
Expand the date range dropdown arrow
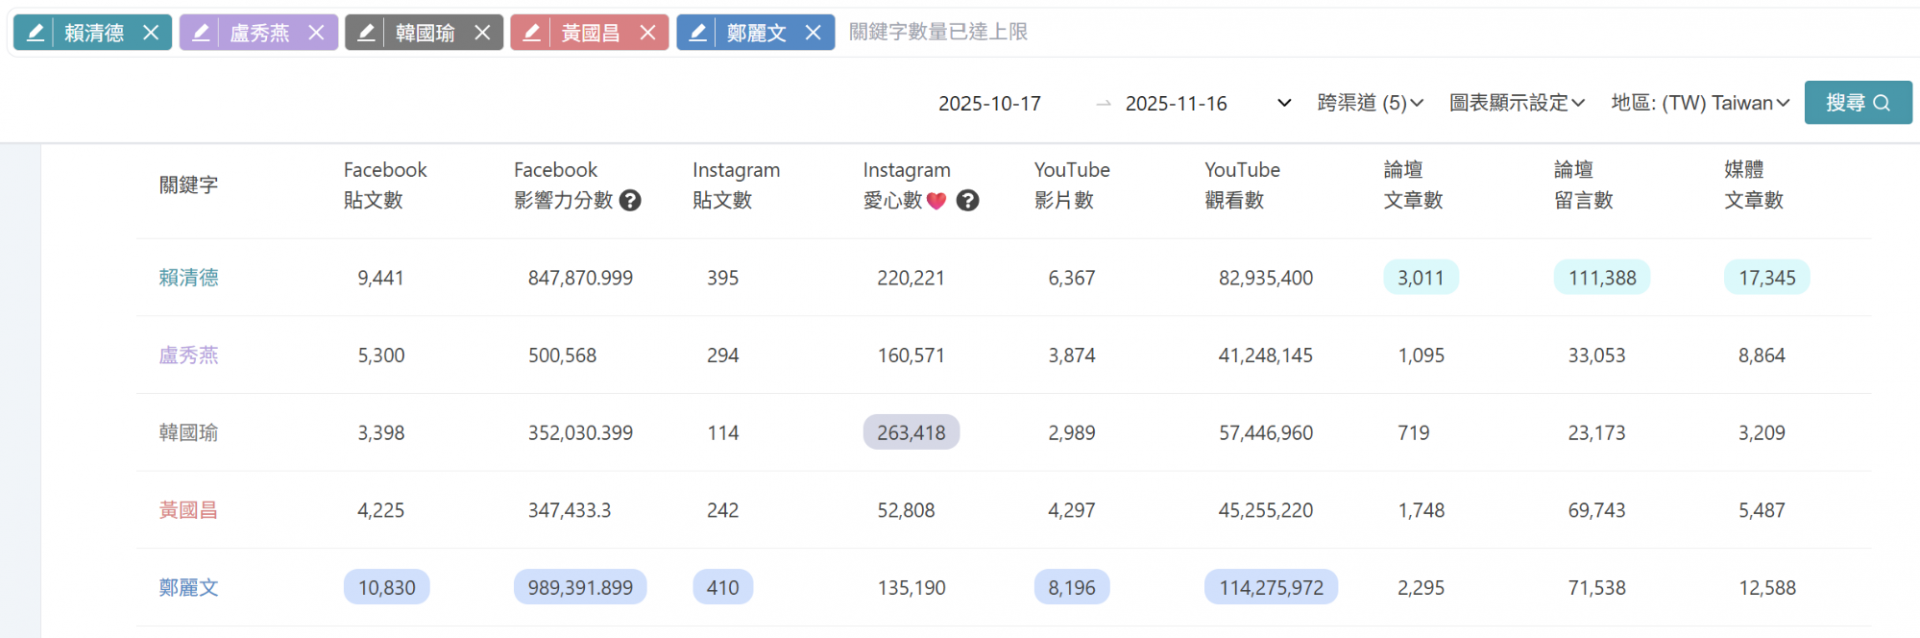(1284, 103)
